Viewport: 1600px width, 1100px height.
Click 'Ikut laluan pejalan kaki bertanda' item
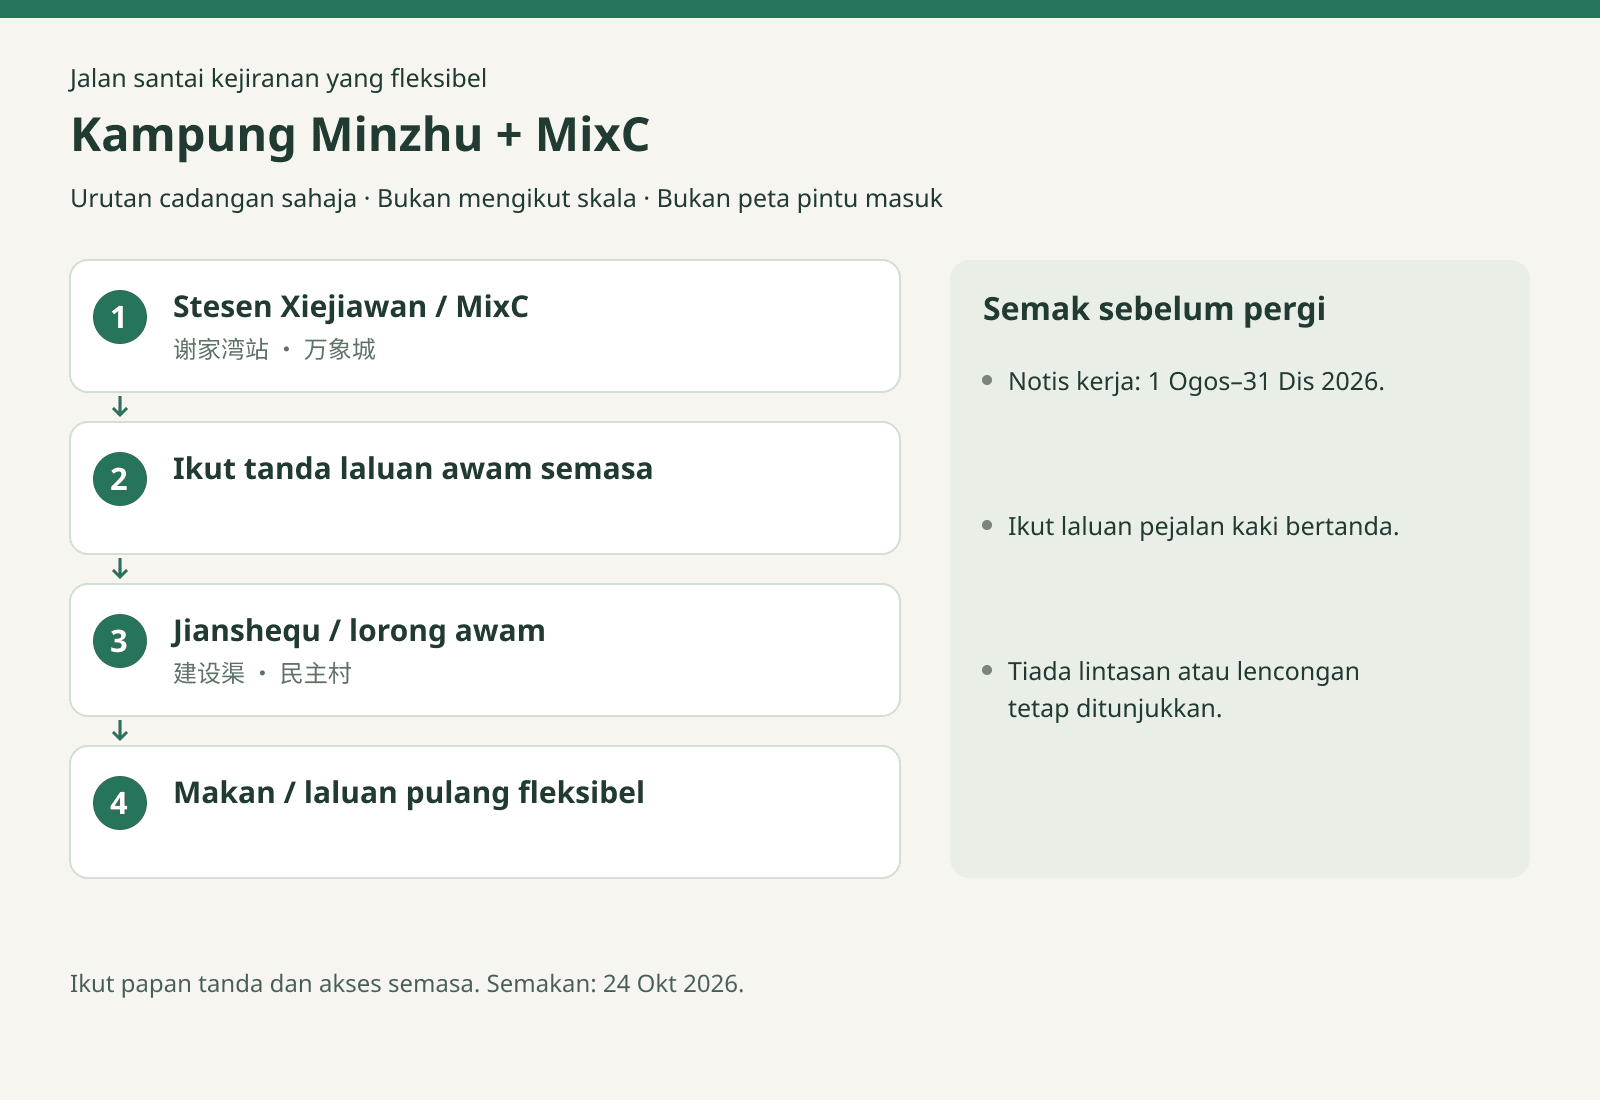pos(1203,526)
